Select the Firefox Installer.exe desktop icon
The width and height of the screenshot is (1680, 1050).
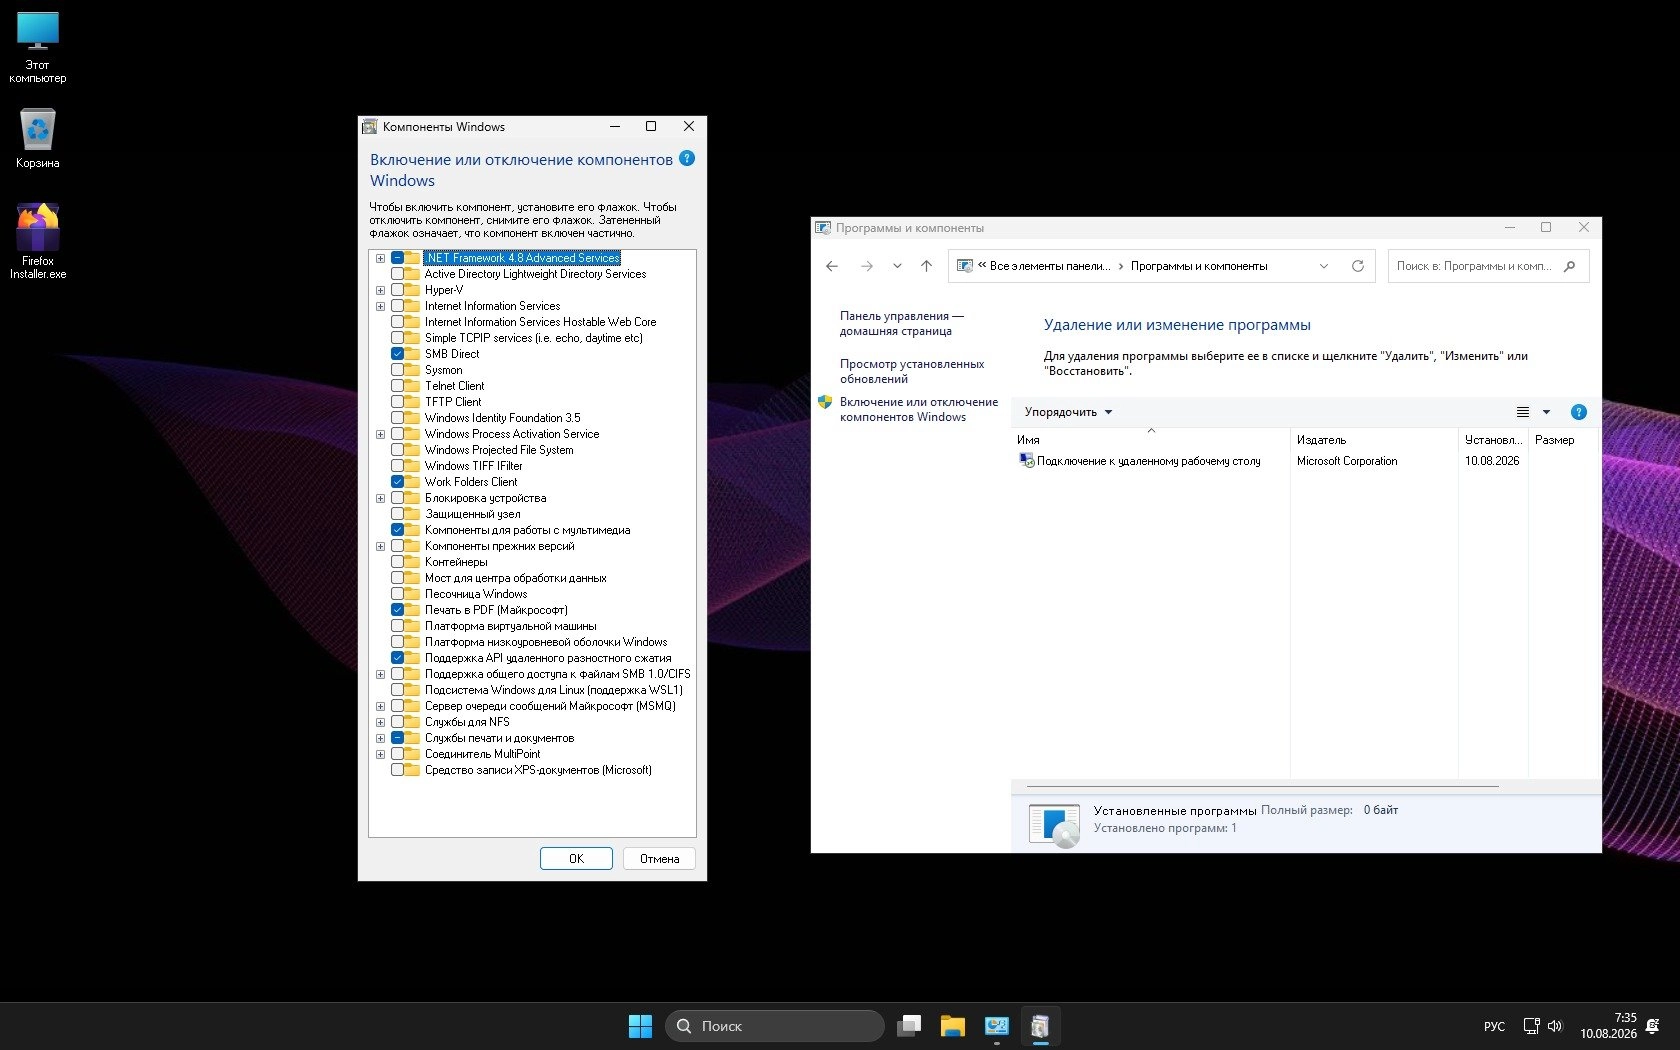pos(38,241)
